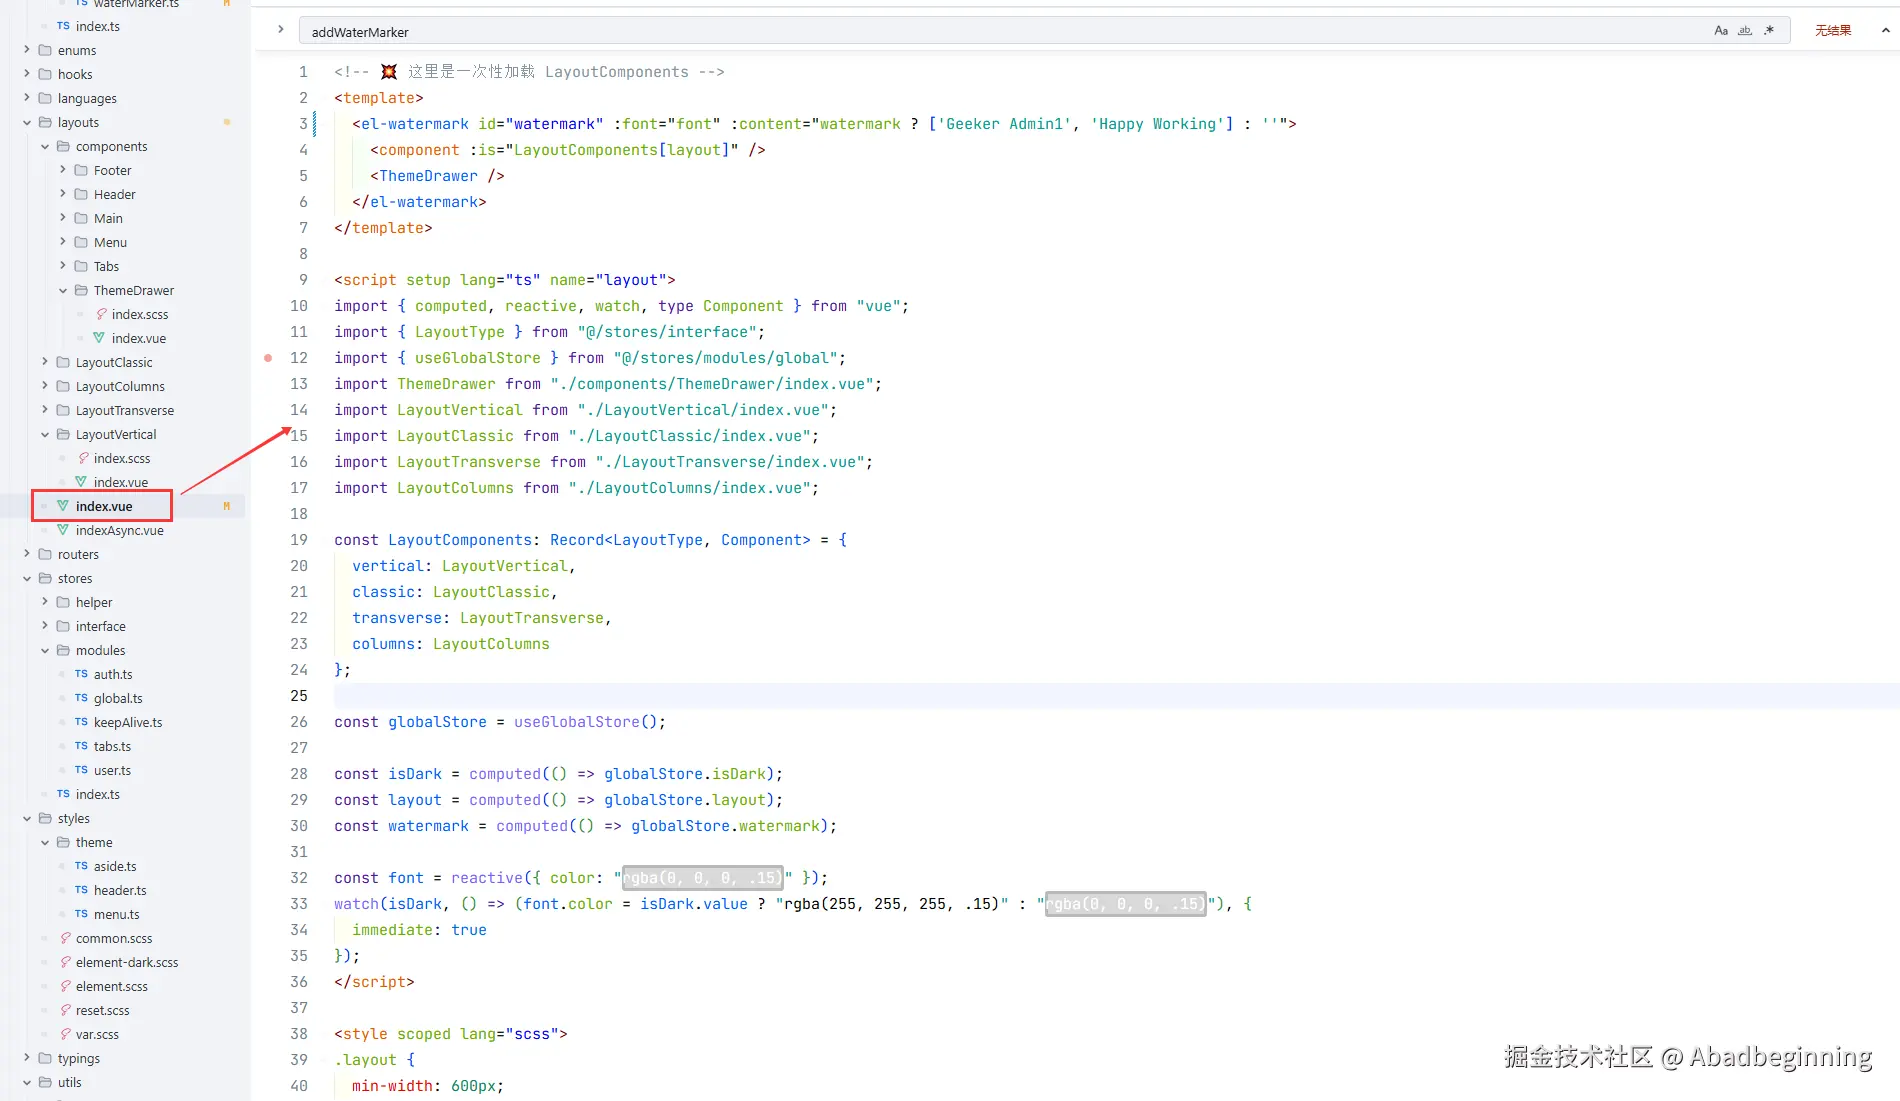Screen dimensions: 1900x1101
Task: Expand the LayoutTransverse folder chevron
Action: (45, 410)
